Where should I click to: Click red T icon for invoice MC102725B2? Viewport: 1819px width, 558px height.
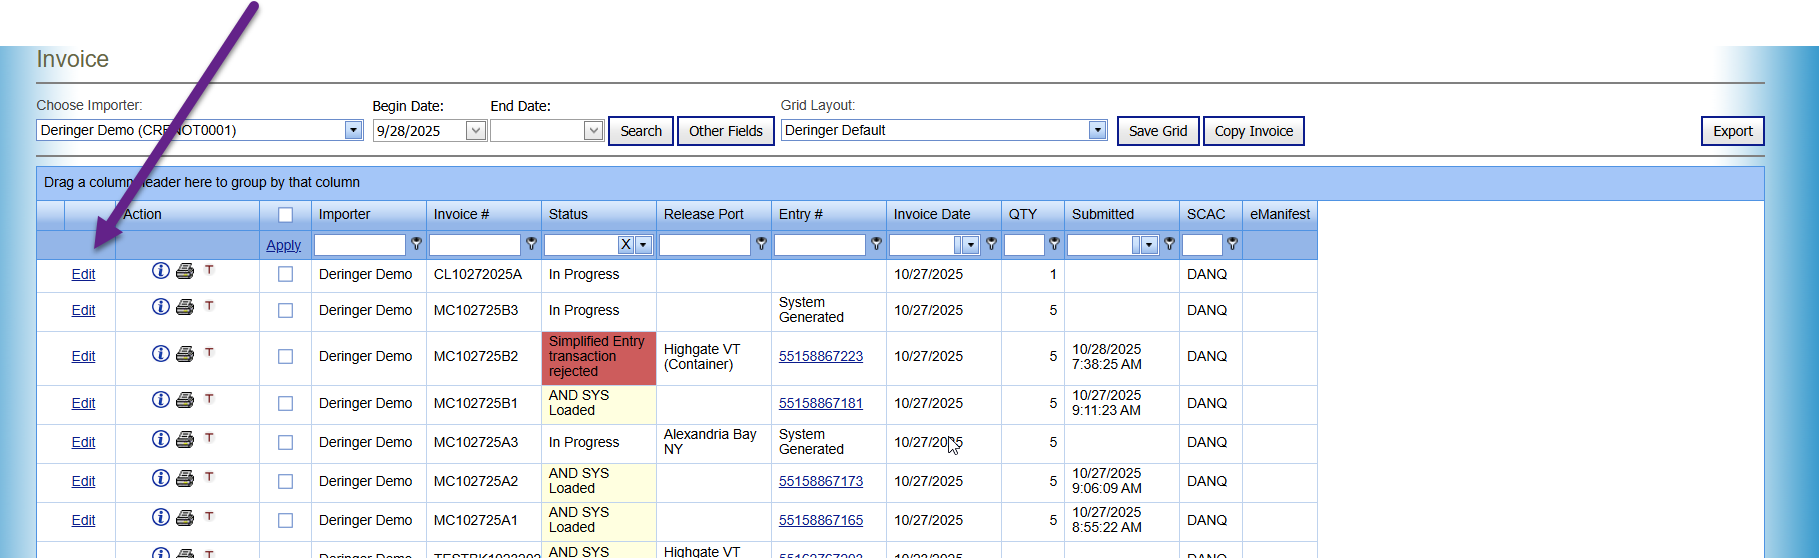pyautogui.click(x=209, y=352)
